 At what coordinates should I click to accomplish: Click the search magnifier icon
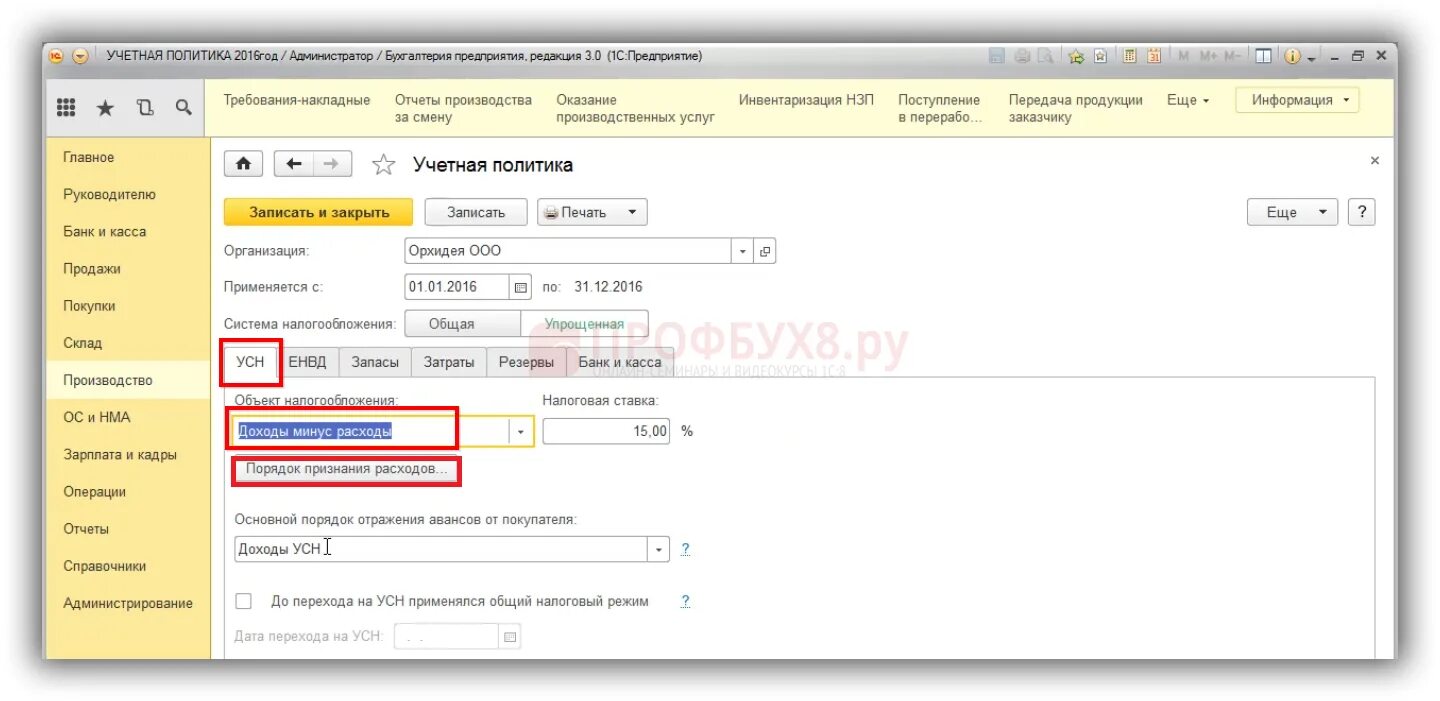coord(183,107)
